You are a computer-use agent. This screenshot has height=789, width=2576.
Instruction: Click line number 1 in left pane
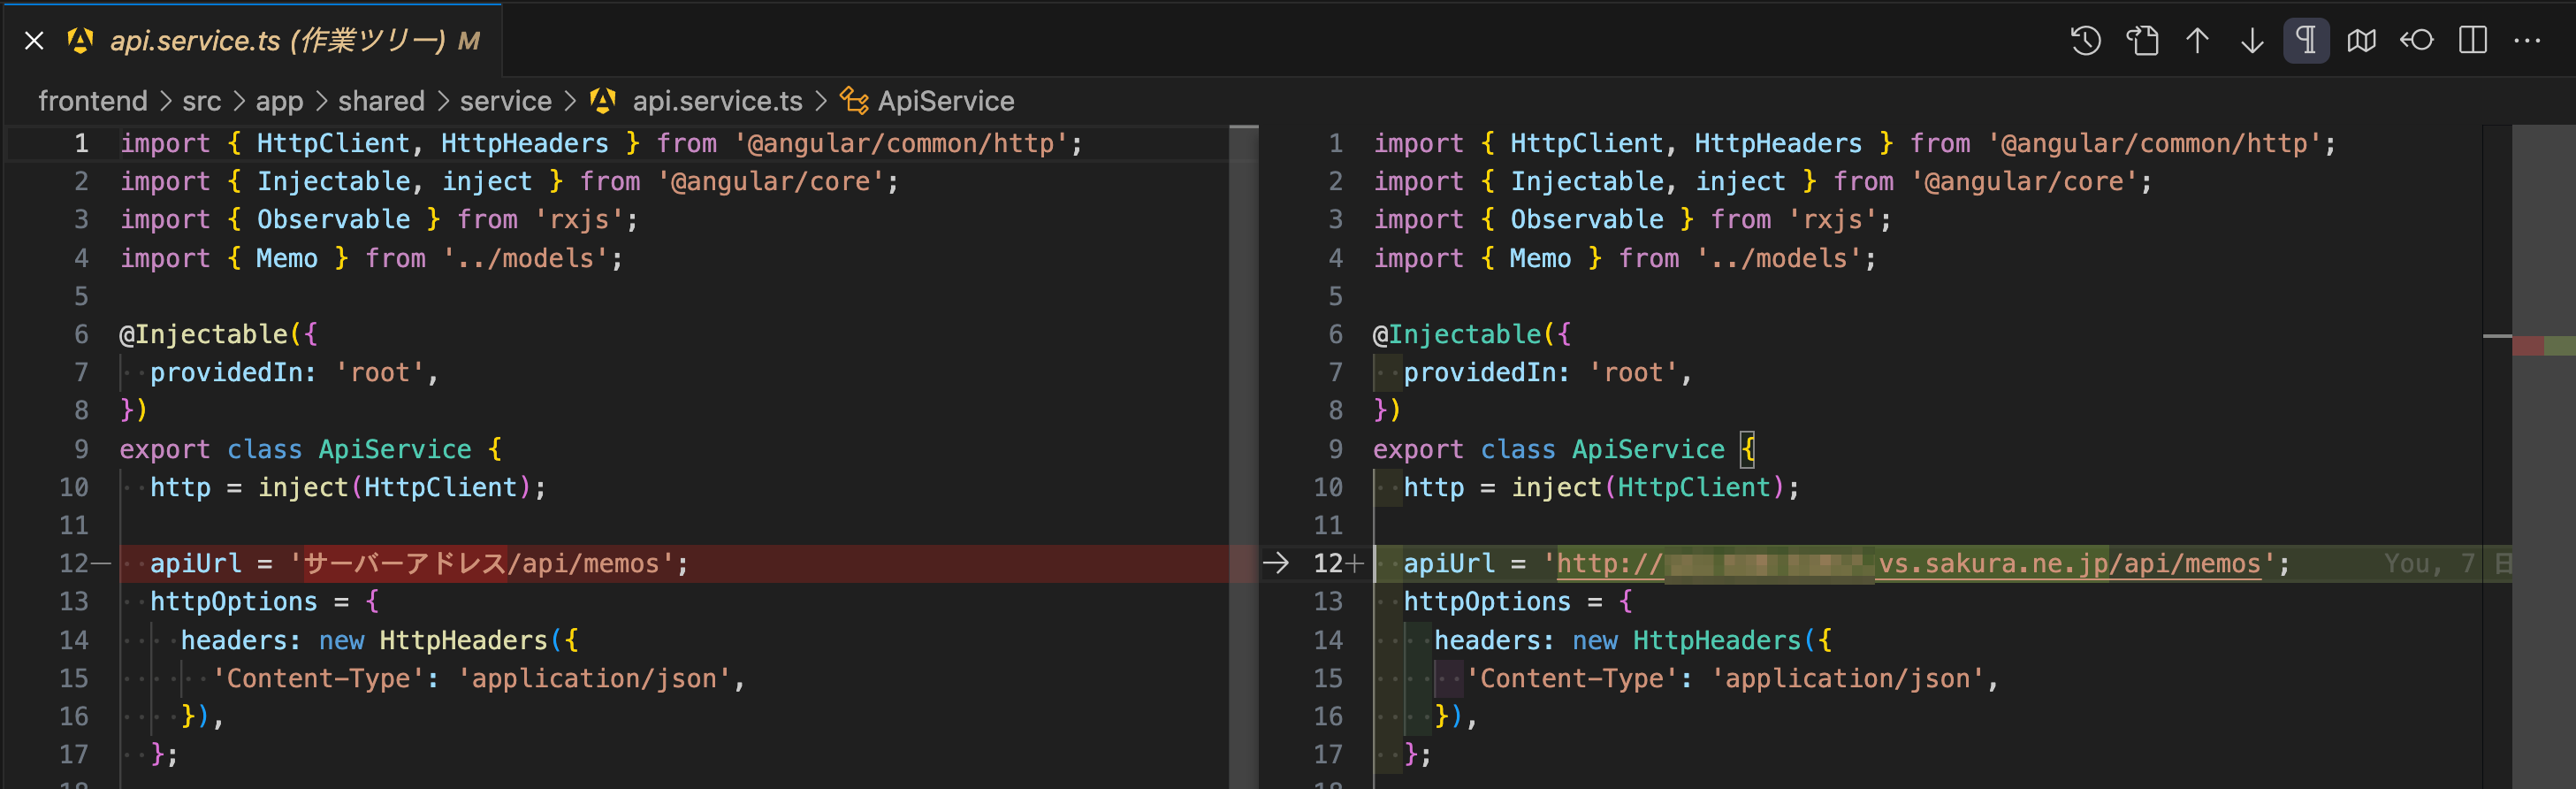(x=82, y=144)
